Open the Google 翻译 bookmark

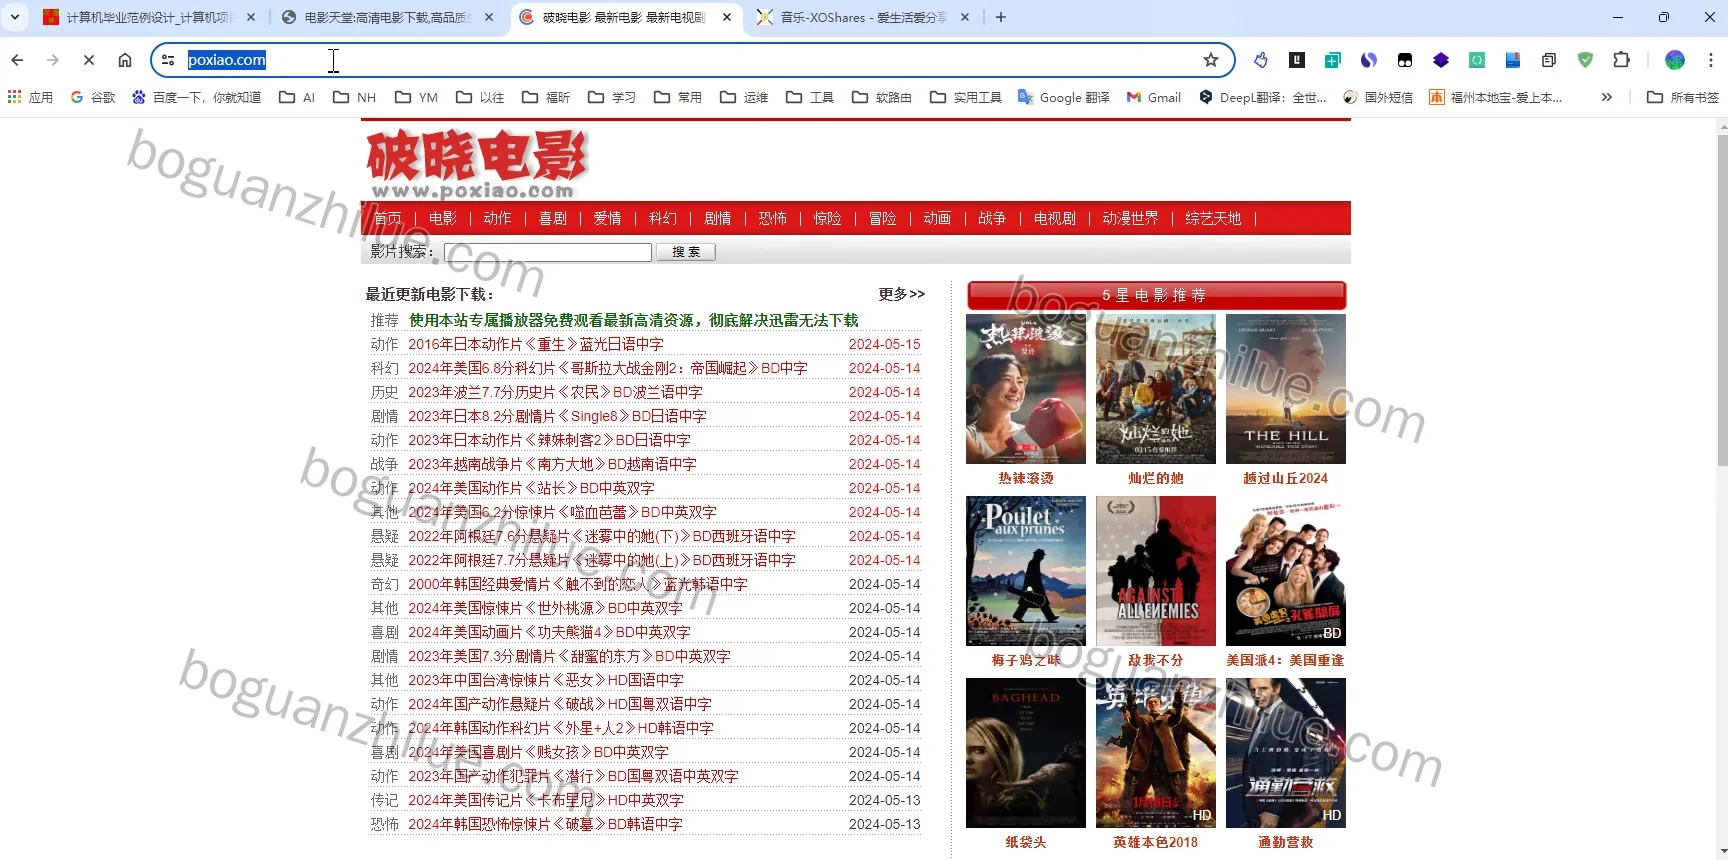[1064, 97]
